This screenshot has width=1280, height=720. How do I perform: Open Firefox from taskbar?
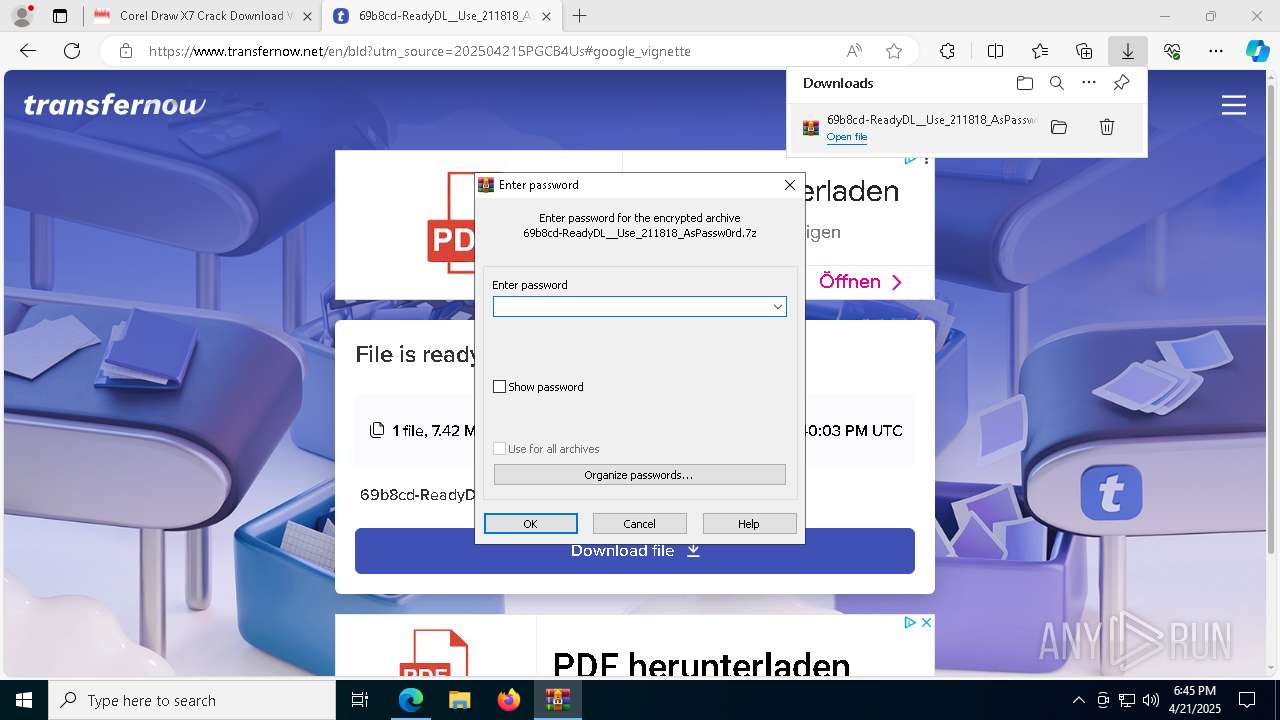click(x=508, y=700)
